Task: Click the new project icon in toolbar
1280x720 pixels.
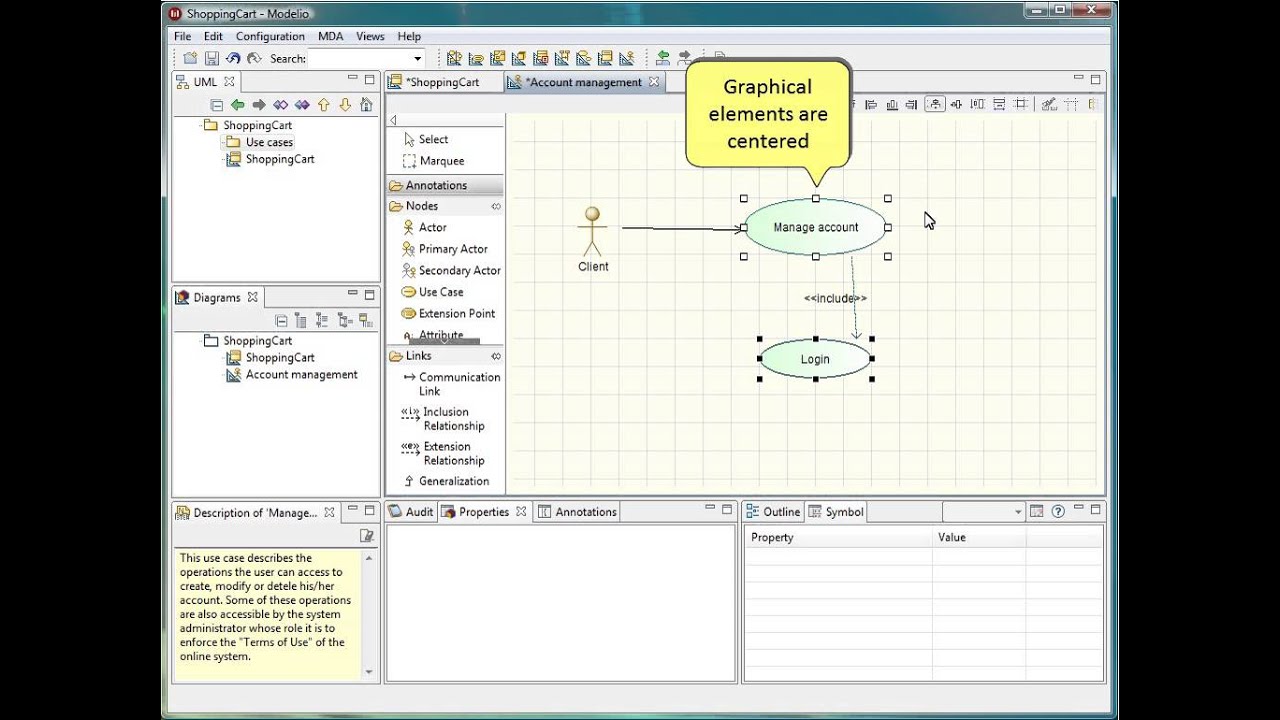Action: click(190, 59)
